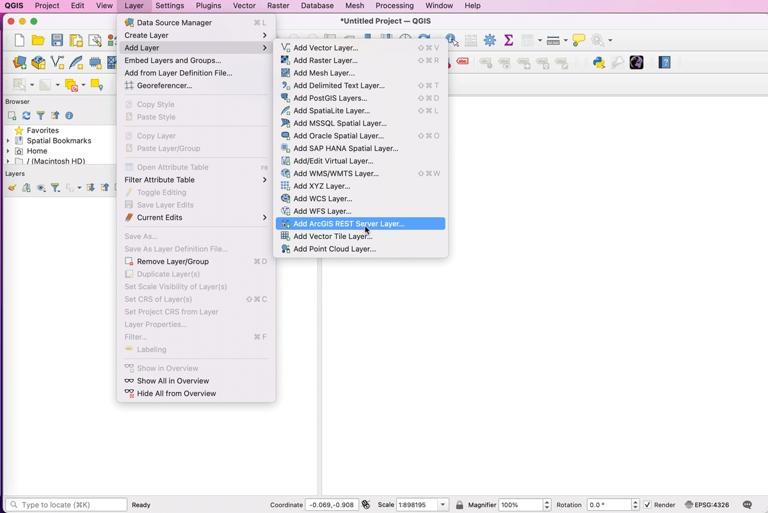
Task: Click the New Shapefile Layer toolbar icon
Action: point(57,63)
